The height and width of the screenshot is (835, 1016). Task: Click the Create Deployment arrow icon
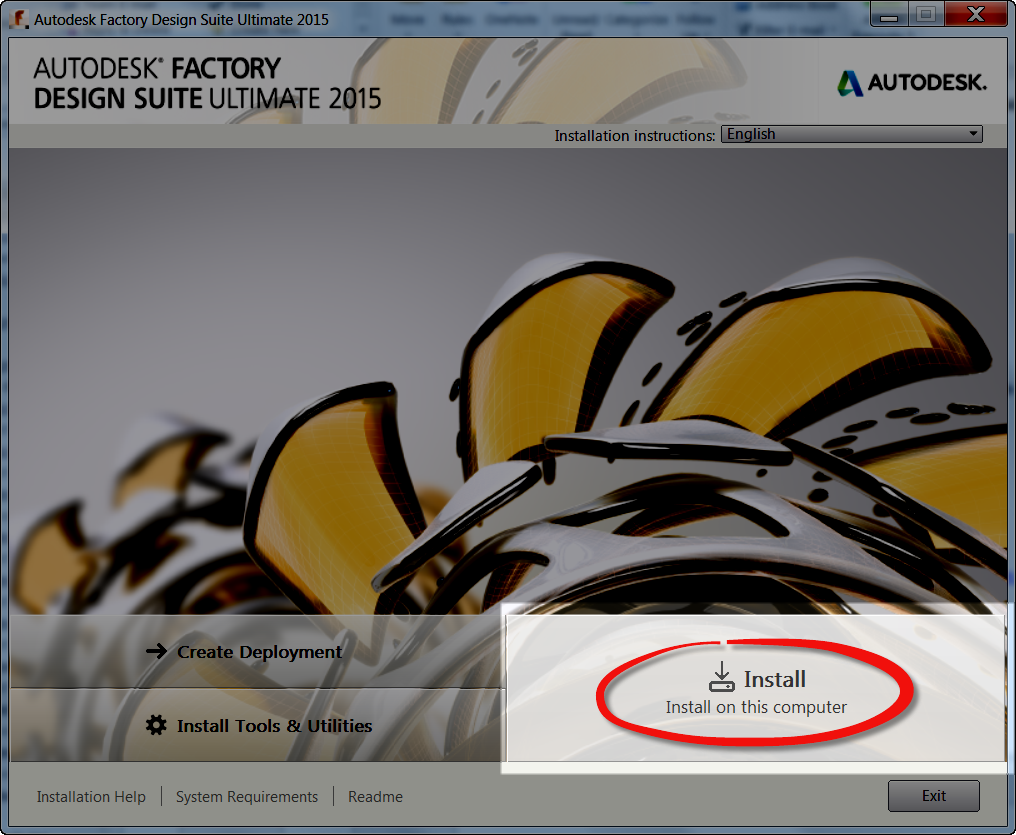pyautogui.click(x=156, y=651)
